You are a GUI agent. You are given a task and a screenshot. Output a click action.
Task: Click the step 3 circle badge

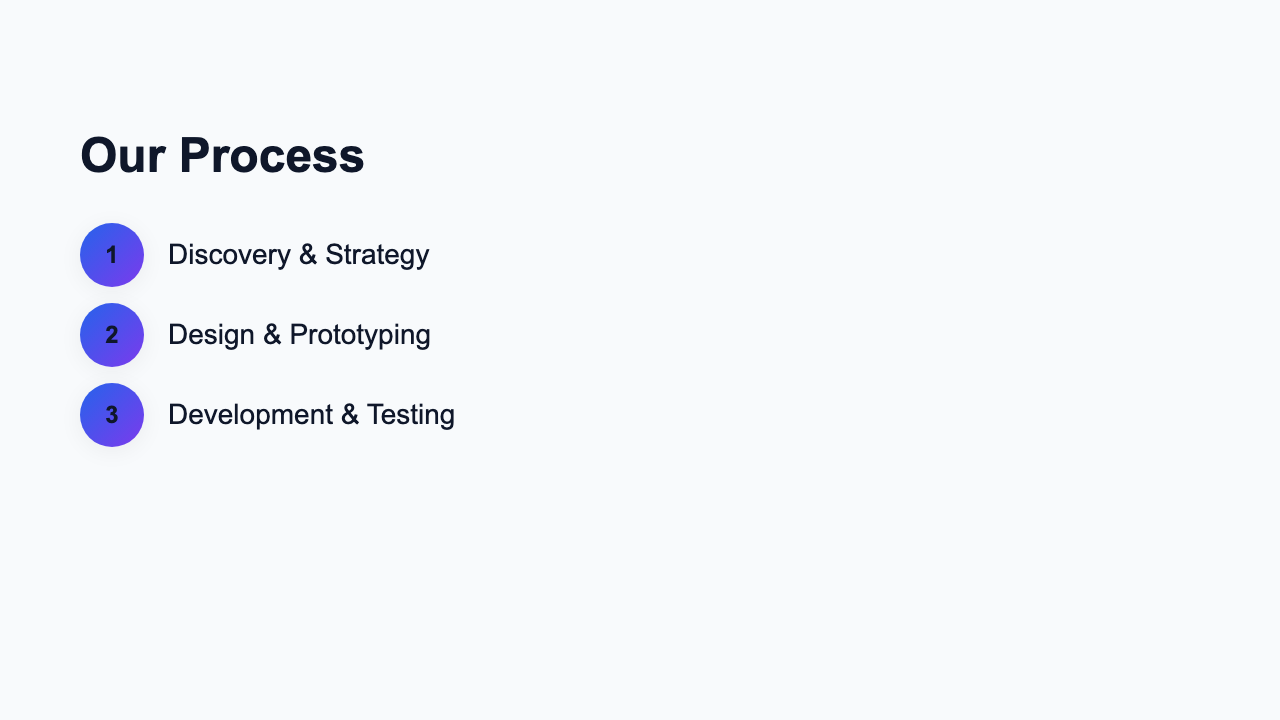point(112,415)
